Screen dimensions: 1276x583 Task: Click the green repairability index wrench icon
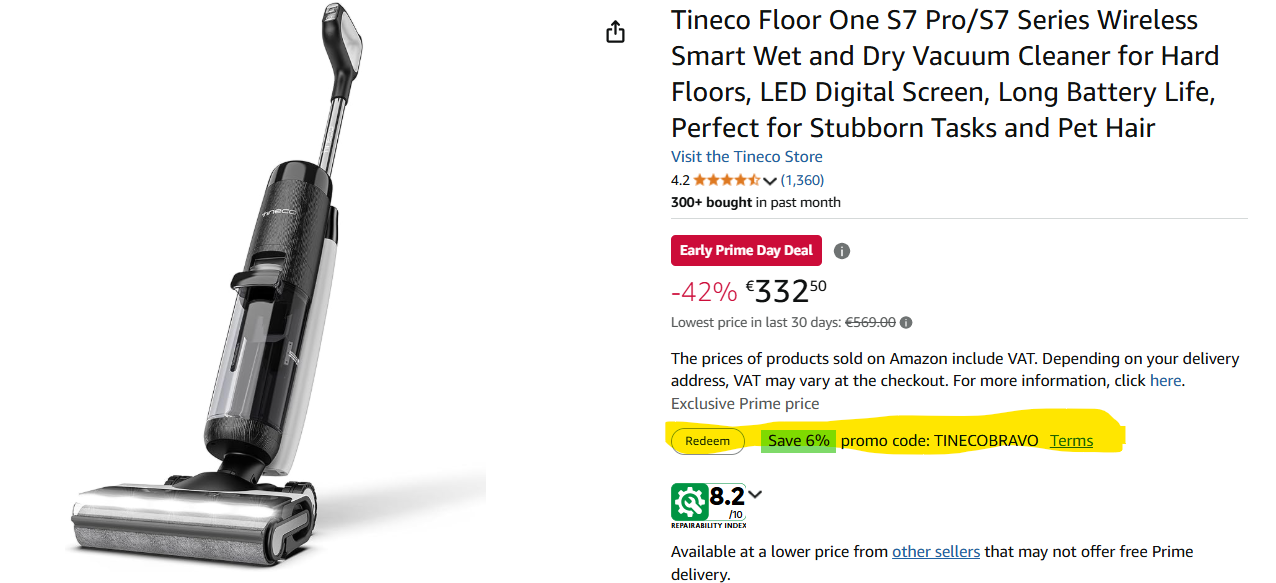pyautogui.click(x=689, y=501)
